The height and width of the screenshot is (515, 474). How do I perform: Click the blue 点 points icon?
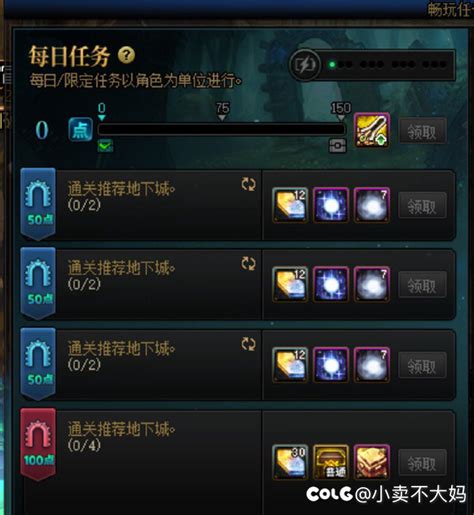(81, 130)
